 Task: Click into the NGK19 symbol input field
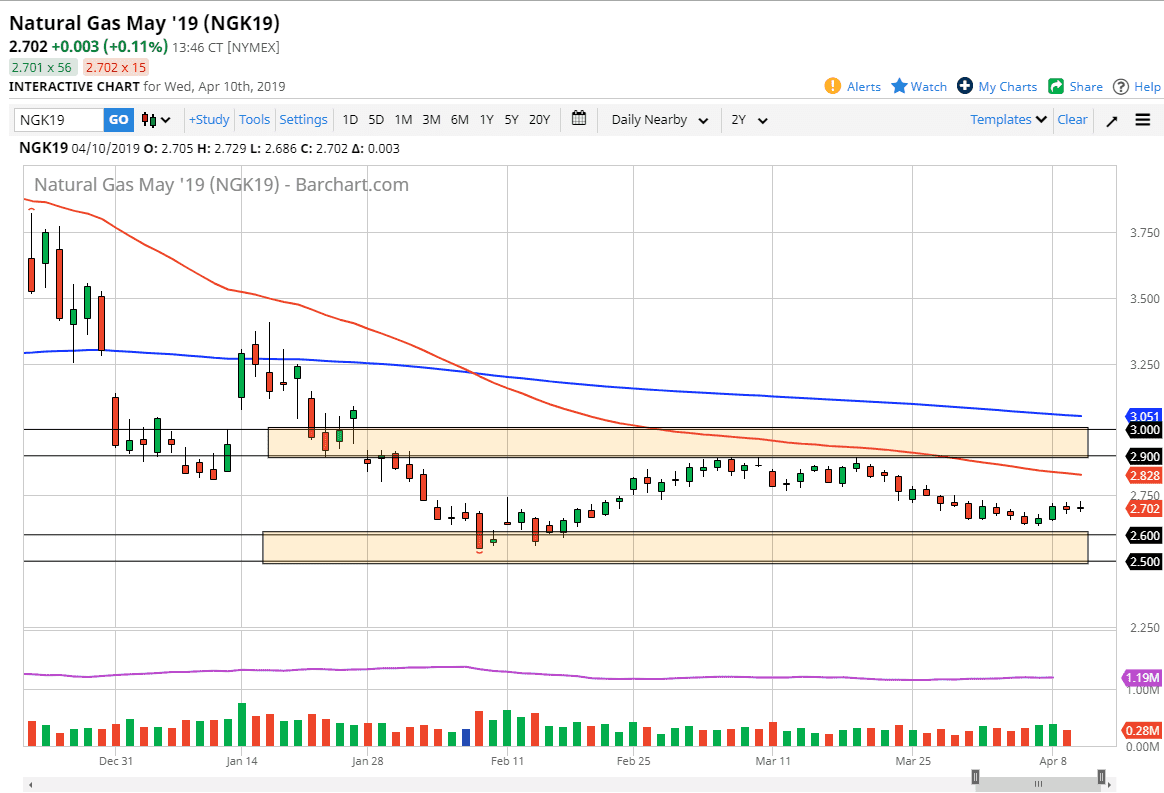point(59,120)
